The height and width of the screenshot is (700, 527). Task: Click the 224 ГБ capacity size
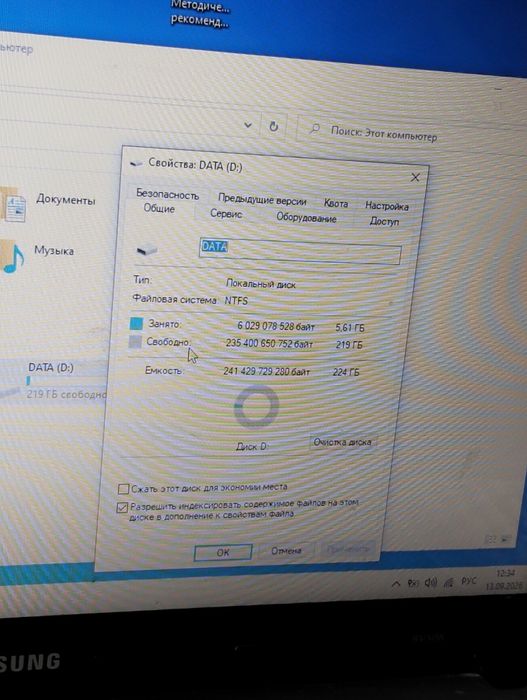click(x=346, y=372)
